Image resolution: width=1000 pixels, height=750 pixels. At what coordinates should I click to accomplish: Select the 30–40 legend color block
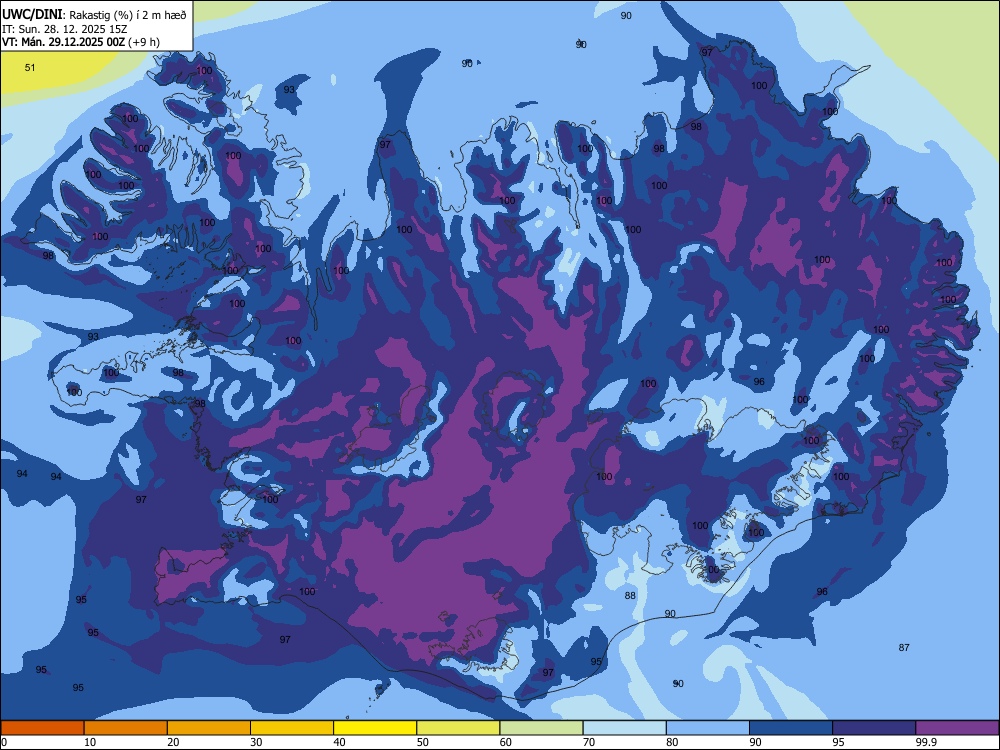[292, 728]
